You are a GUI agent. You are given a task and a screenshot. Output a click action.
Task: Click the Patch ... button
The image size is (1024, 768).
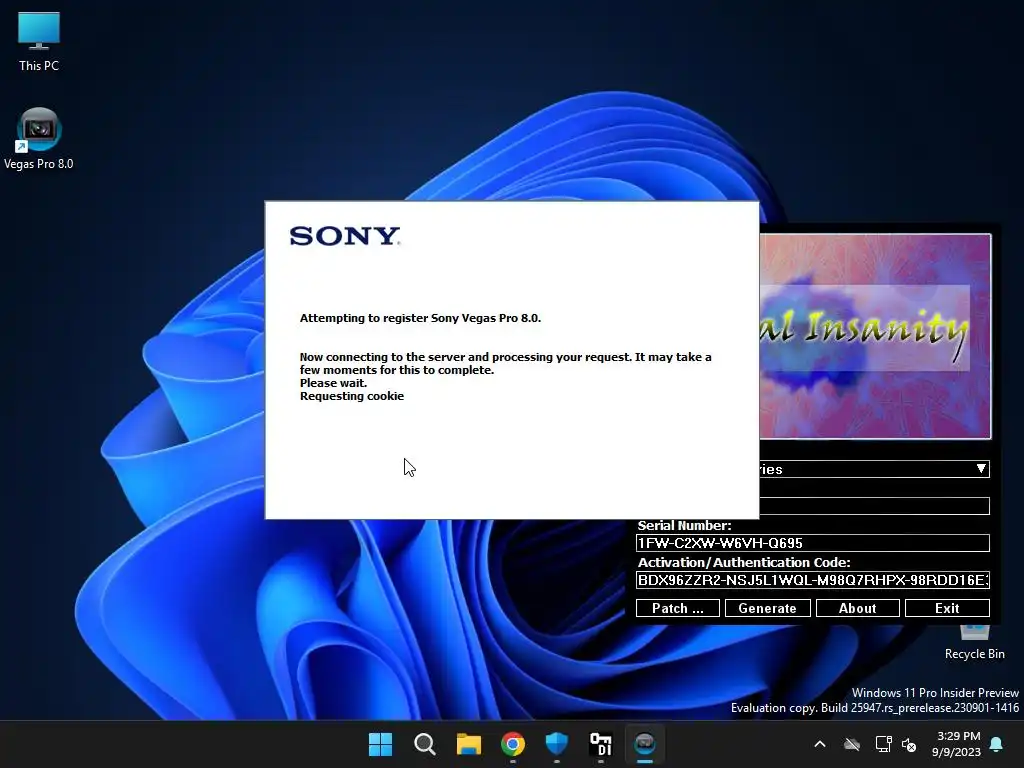(677, 608)
